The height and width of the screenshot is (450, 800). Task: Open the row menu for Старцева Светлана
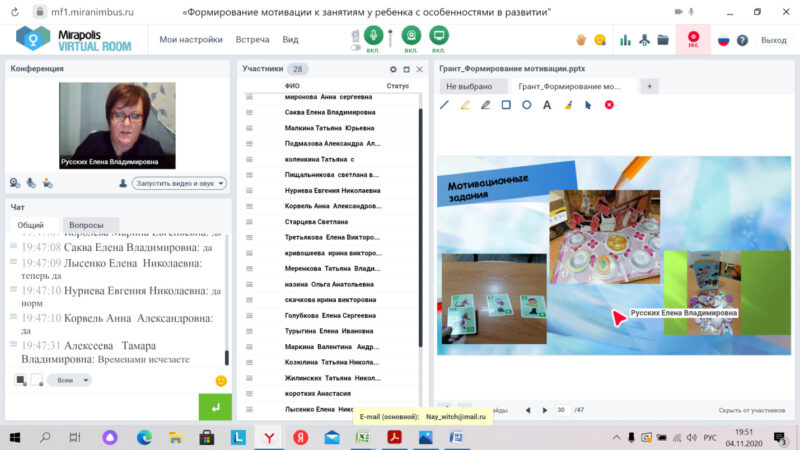pos(249,221)
